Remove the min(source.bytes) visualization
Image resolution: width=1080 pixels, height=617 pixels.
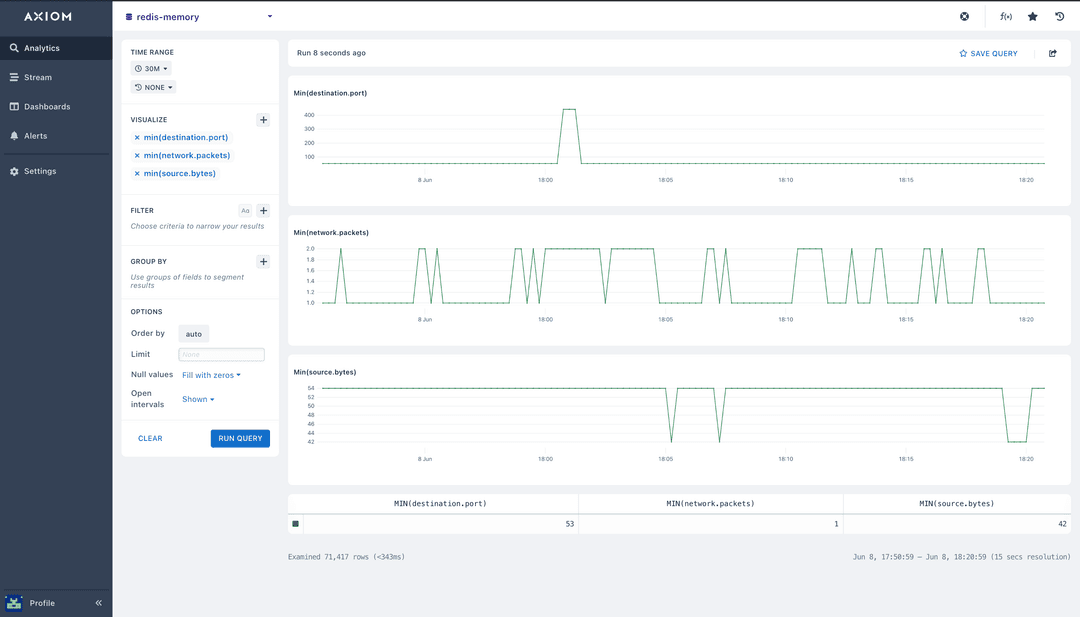click(x=136, y=173)
